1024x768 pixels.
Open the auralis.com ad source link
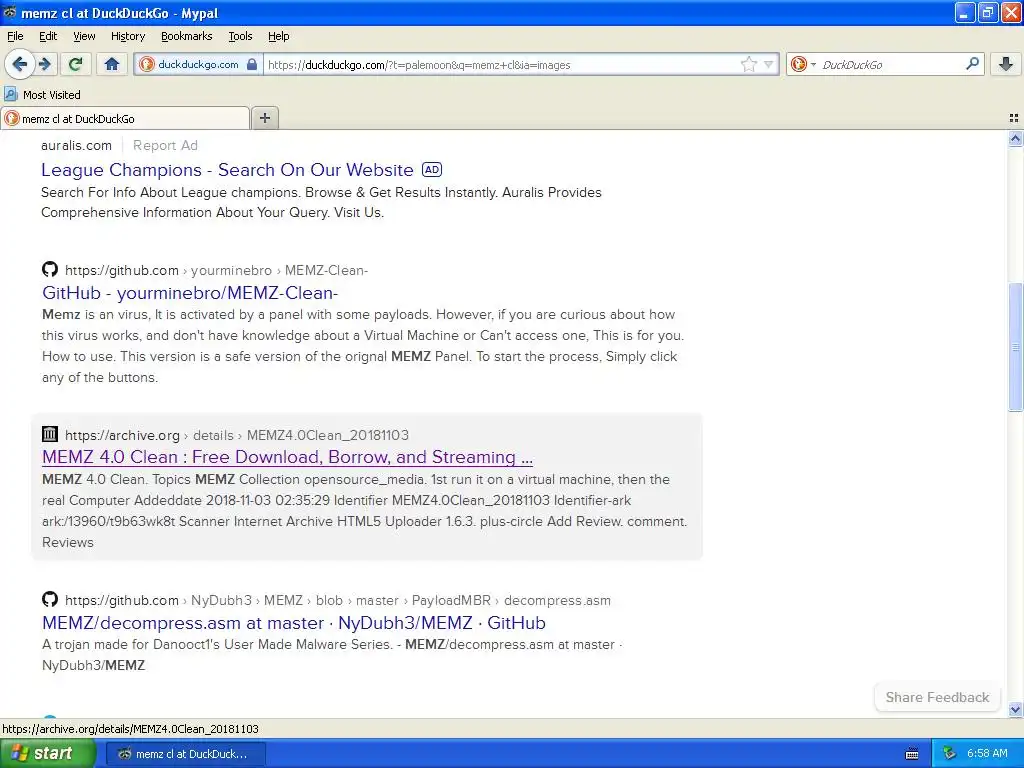pos(76,146)
